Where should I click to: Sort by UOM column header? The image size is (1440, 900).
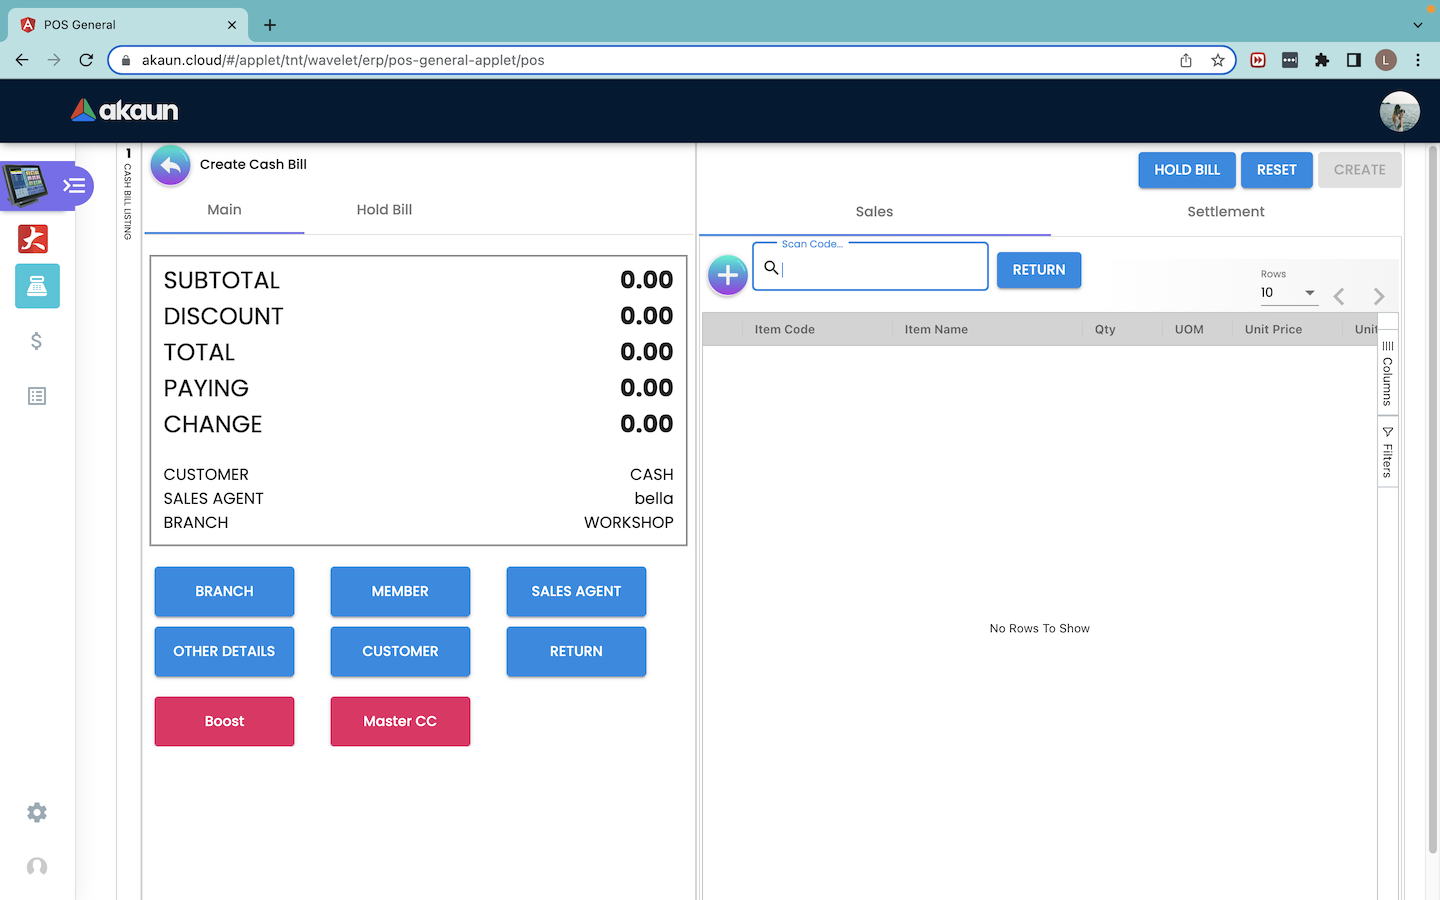[1189, 329]
